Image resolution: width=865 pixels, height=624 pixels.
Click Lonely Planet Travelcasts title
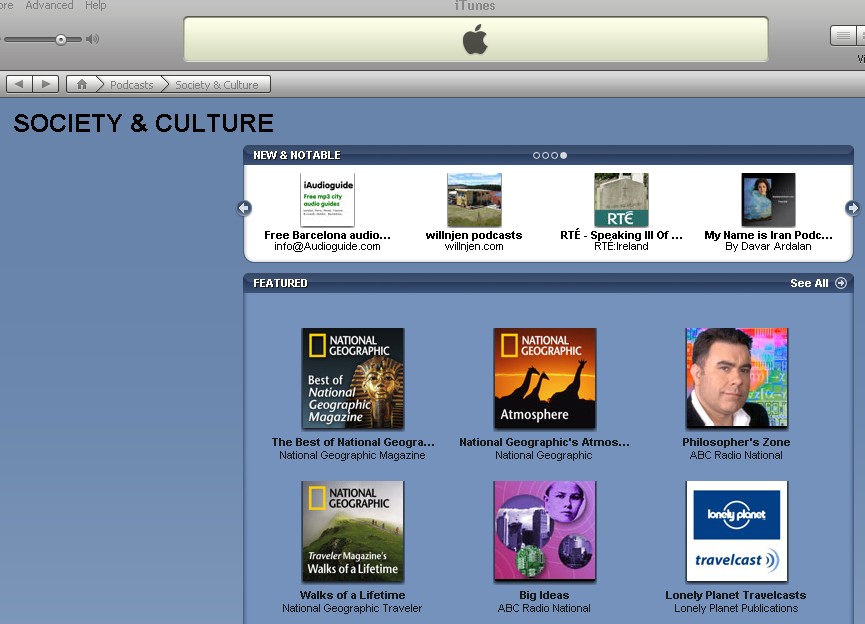tap(735, 595)
